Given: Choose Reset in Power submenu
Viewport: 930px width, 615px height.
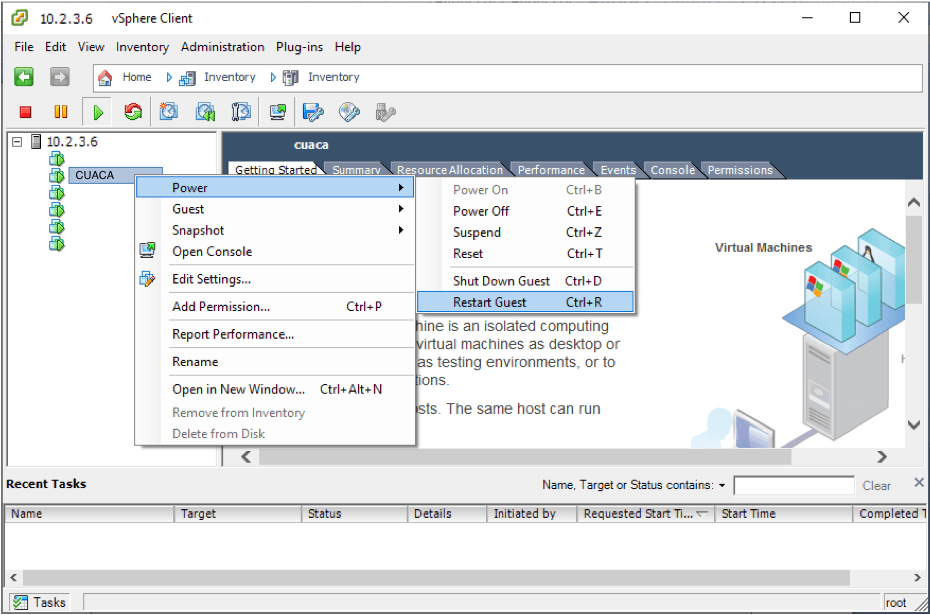Looking at the screenshot, I should (x=525, y=254).
